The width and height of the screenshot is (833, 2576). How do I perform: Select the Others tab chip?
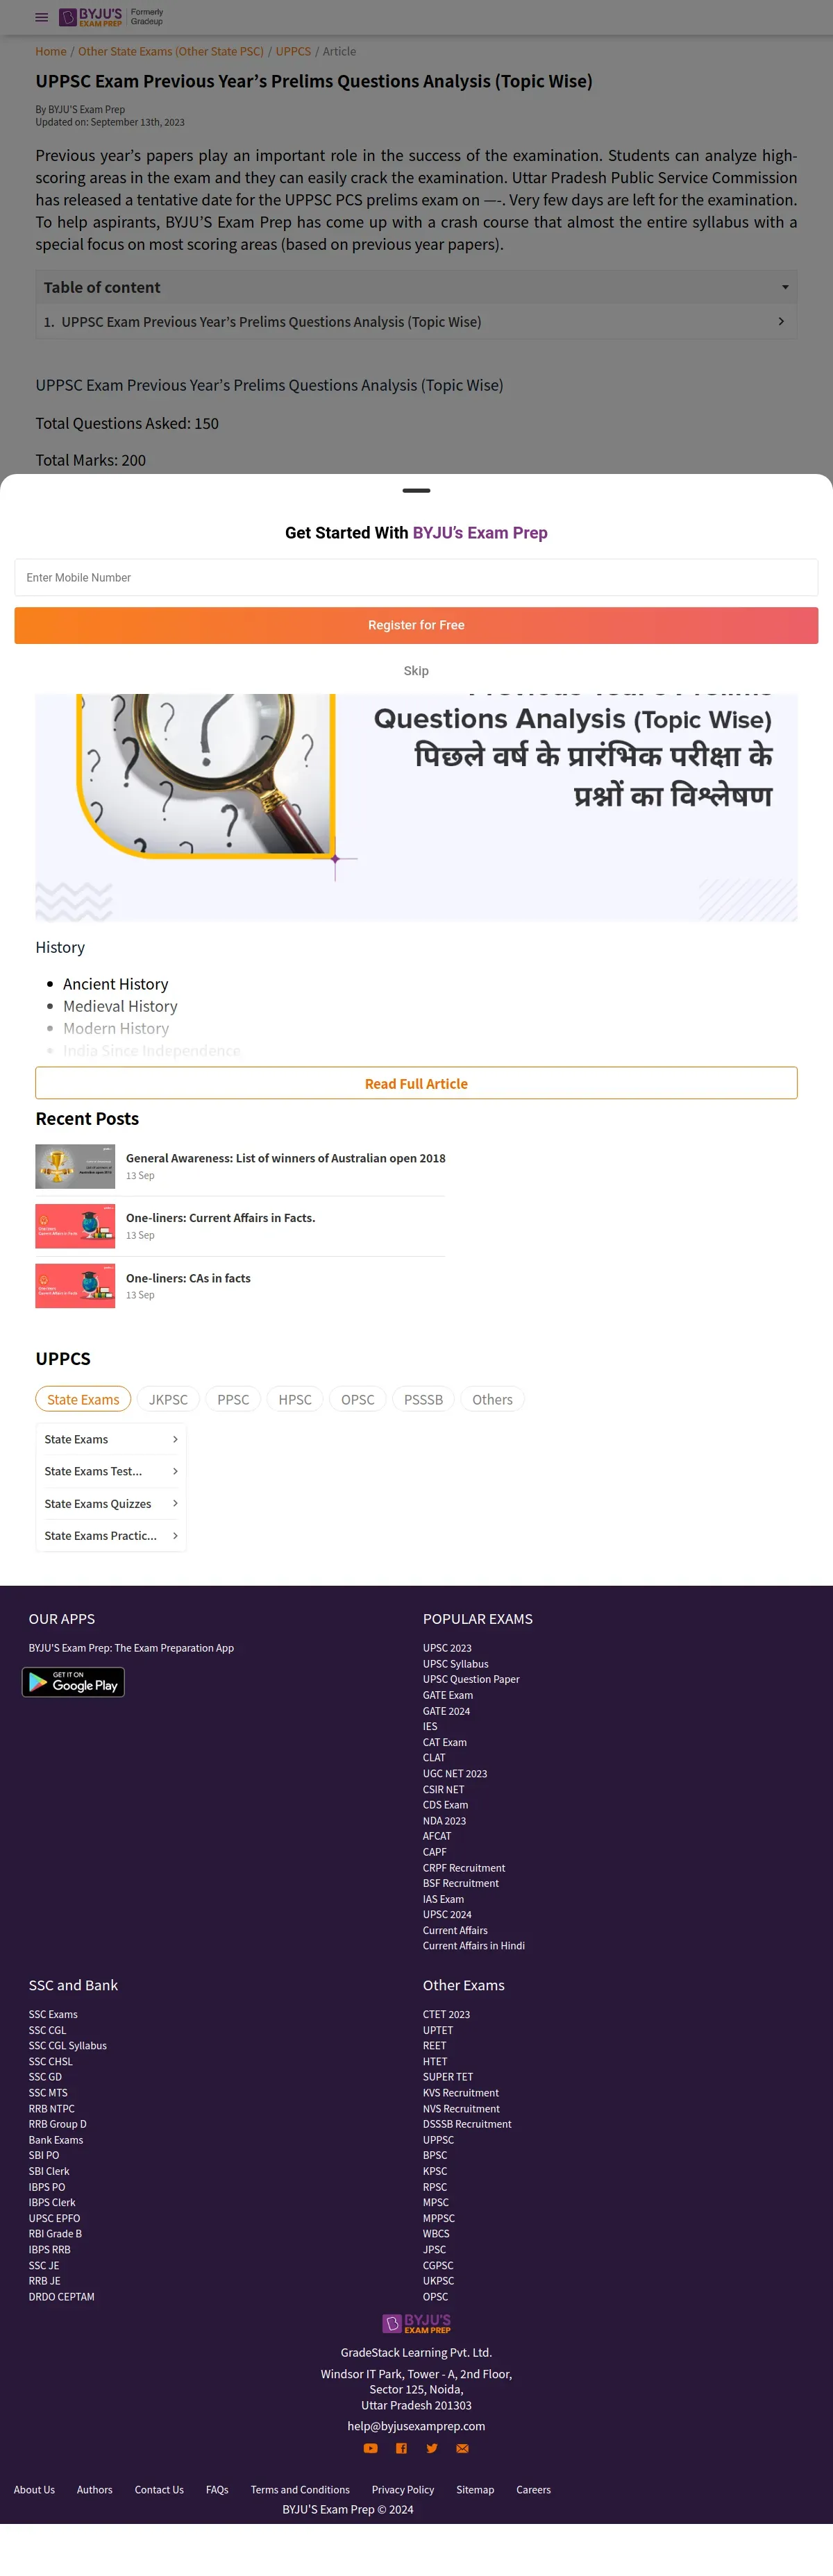[492, 1399]
